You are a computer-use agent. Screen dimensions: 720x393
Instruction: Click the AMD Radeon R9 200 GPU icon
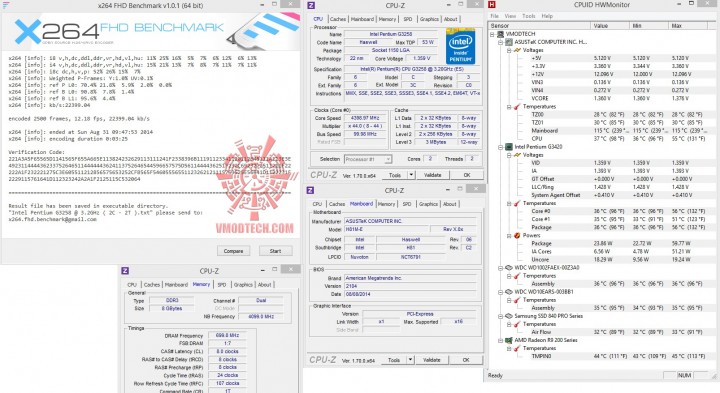click(x=509, y=341)
